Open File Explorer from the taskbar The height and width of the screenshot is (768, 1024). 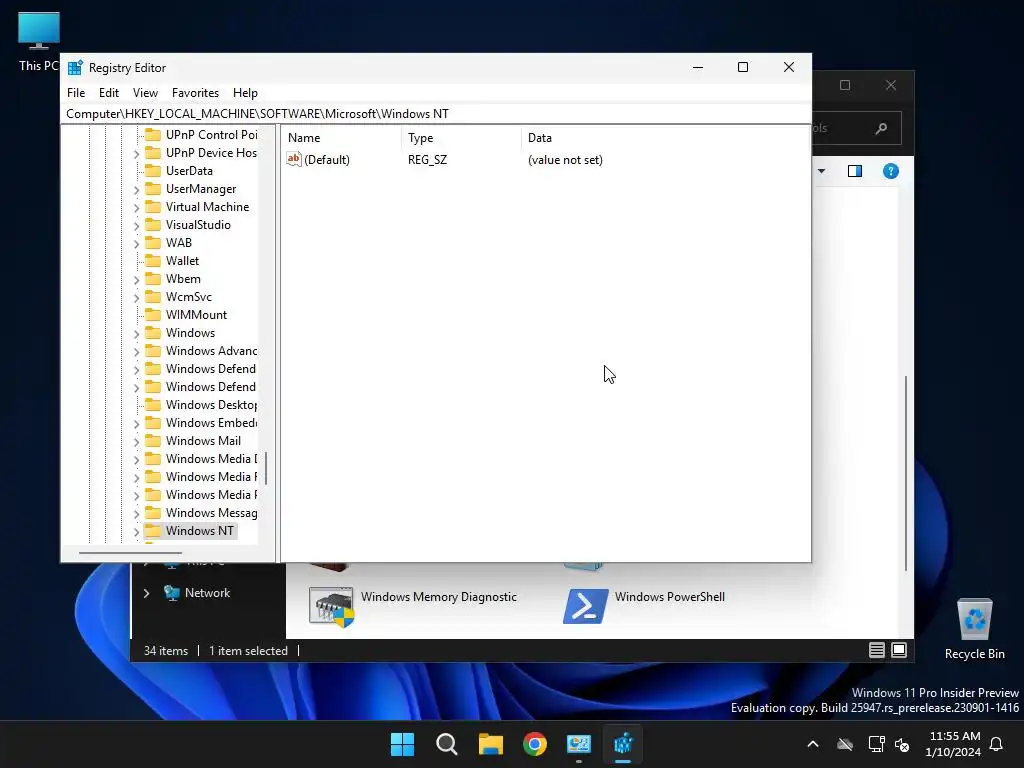tap(490, 744)
